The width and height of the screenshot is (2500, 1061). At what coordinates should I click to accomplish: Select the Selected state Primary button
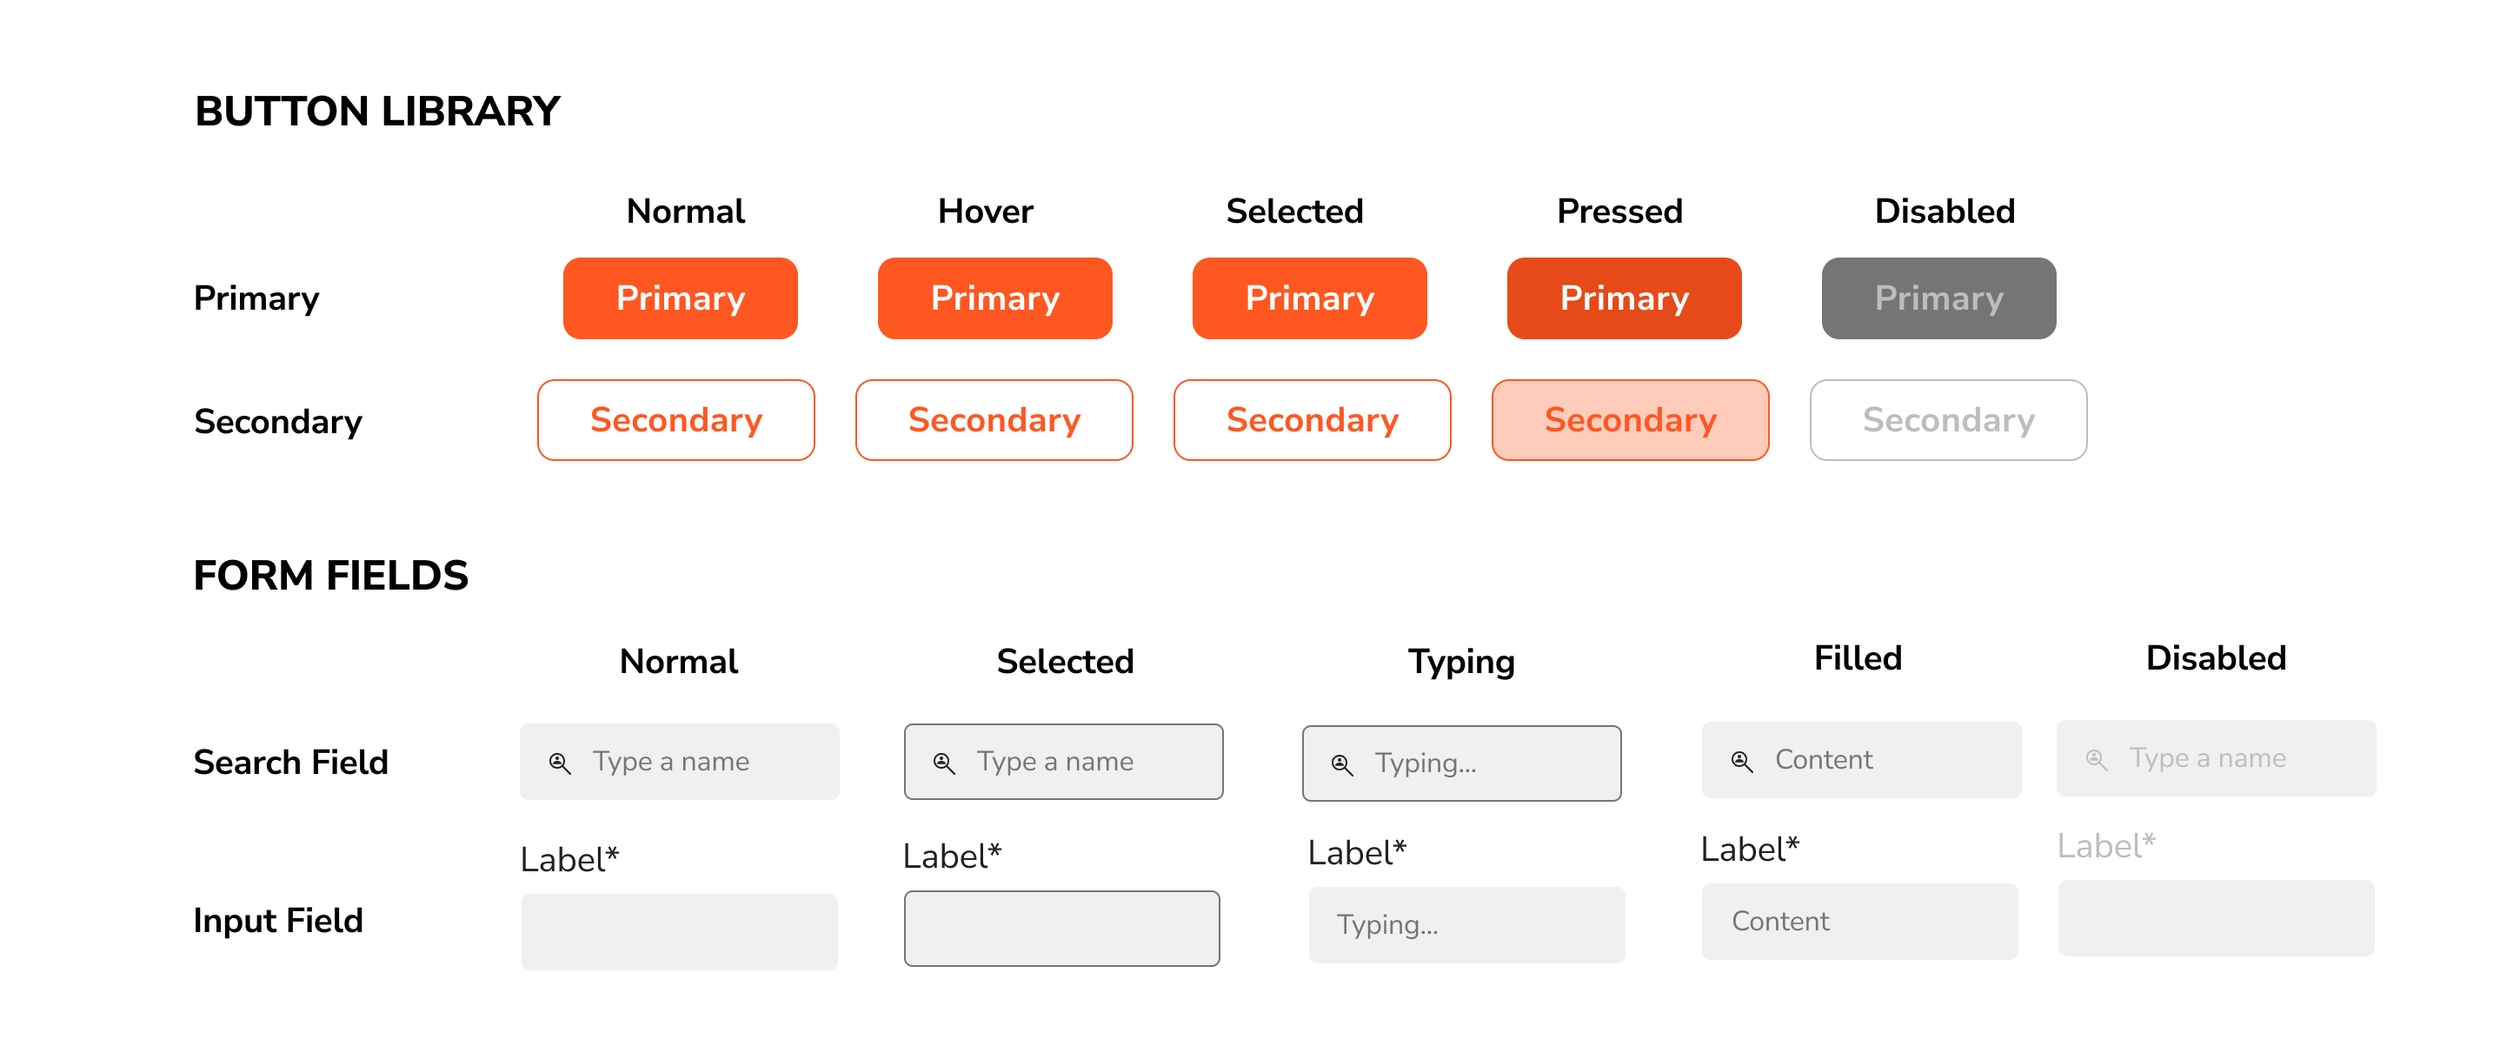point(1309,298)
